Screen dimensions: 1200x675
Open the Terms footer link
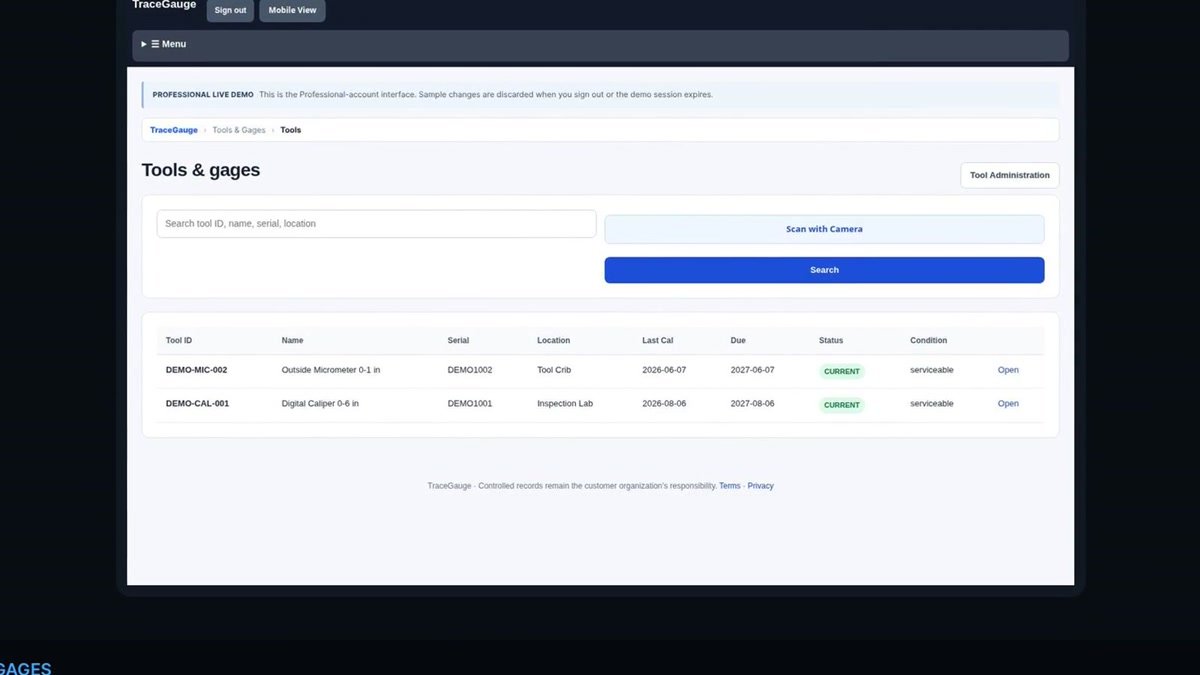point(730,486)
